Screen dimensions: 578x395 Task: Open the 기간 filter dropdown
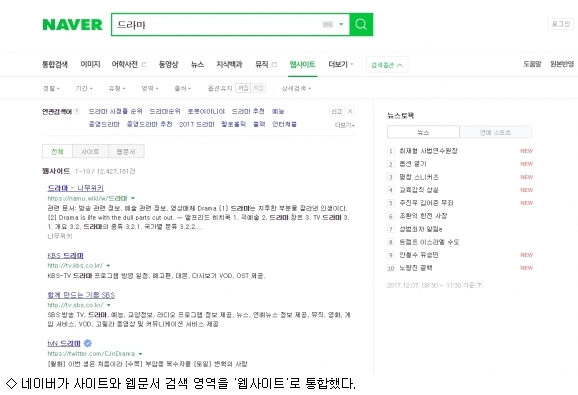coord(84,88)
